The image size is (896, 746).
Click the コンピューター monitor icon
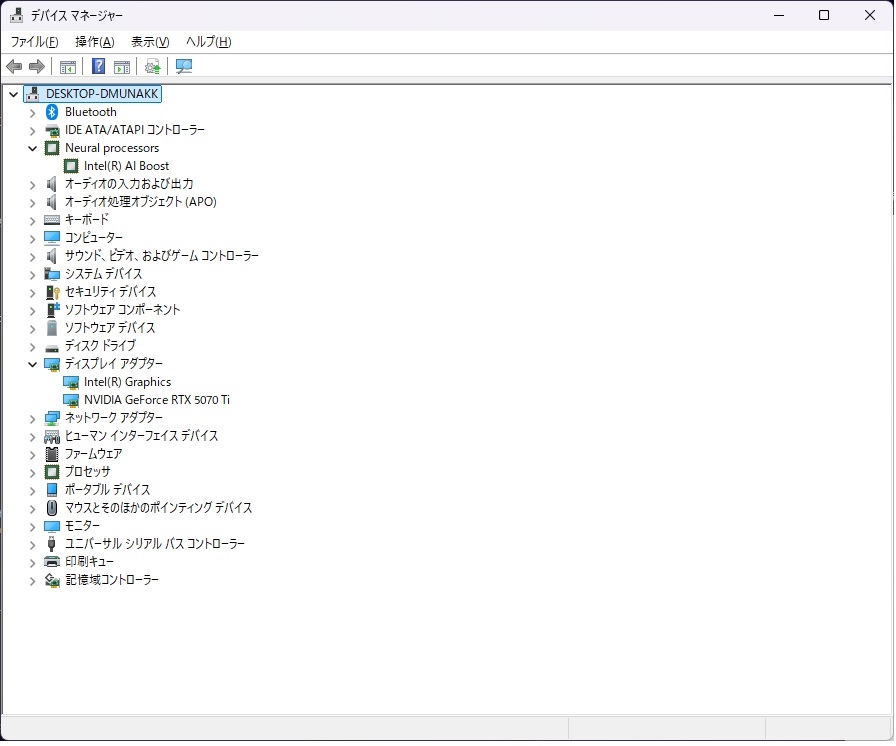52,238
